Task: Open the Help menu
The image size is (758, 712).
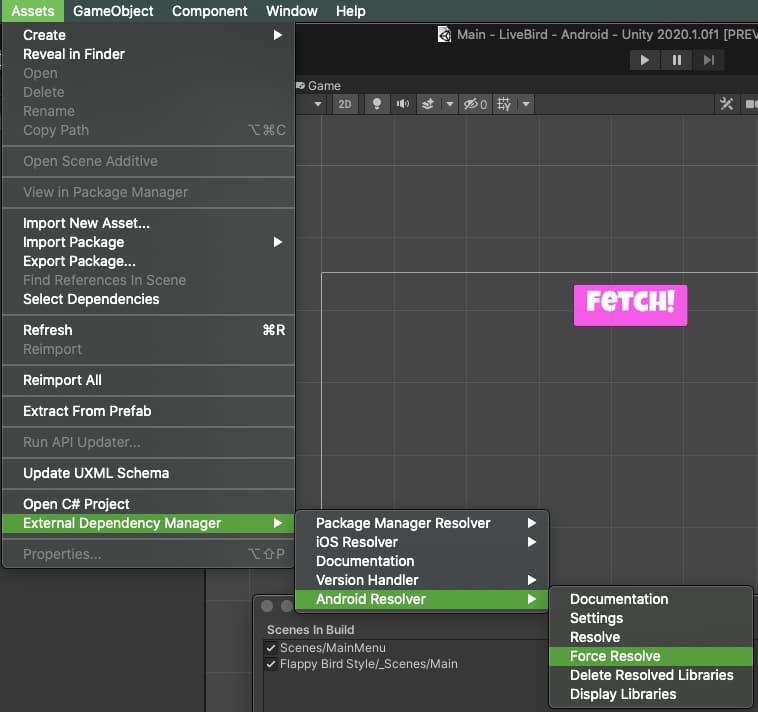Action: point(350,11)
